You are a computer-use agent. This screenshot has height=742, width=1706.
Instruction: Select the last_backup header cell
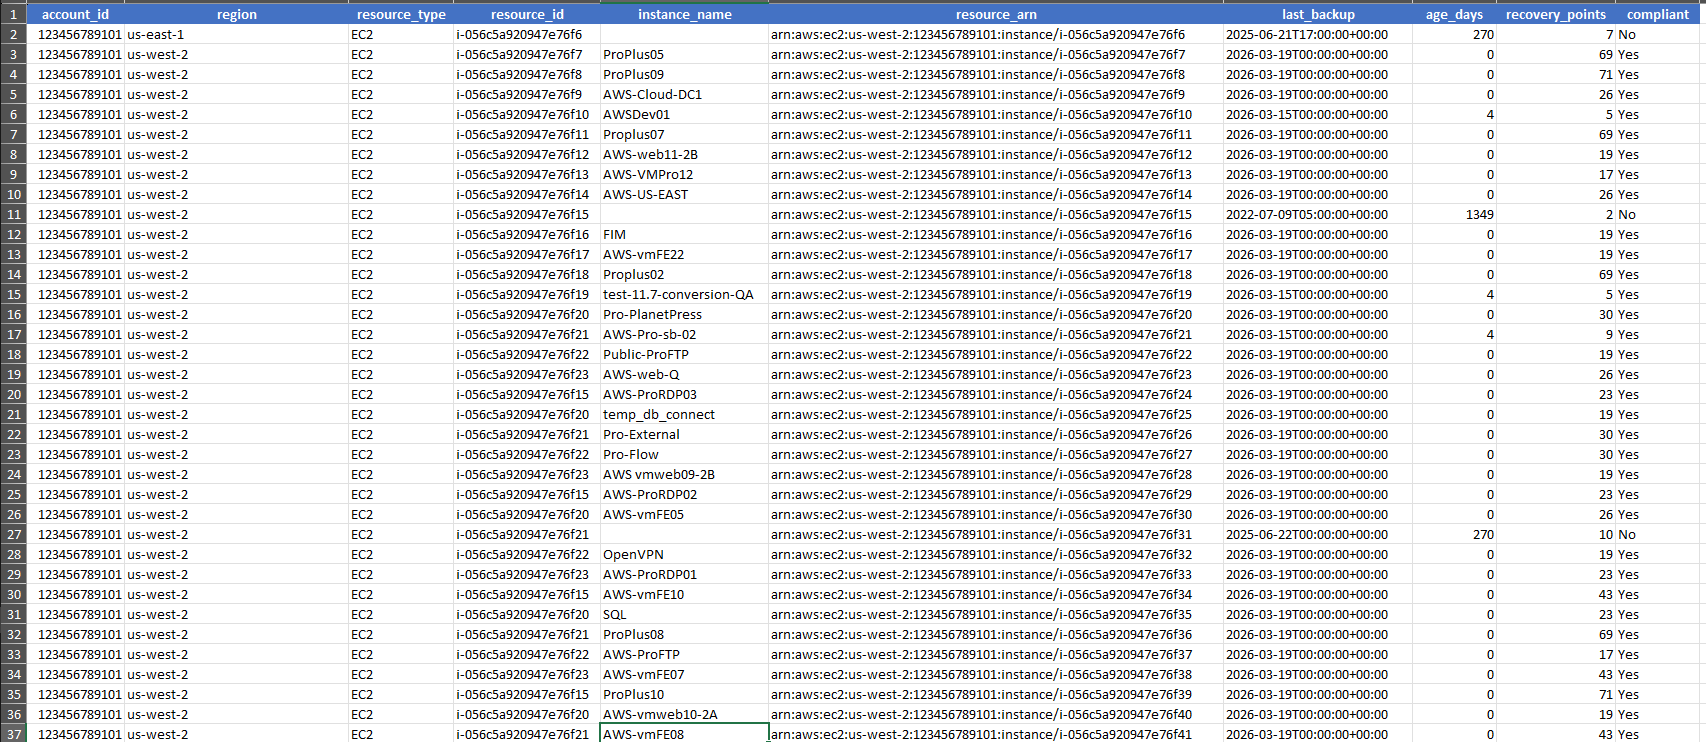coord(1318,14)
